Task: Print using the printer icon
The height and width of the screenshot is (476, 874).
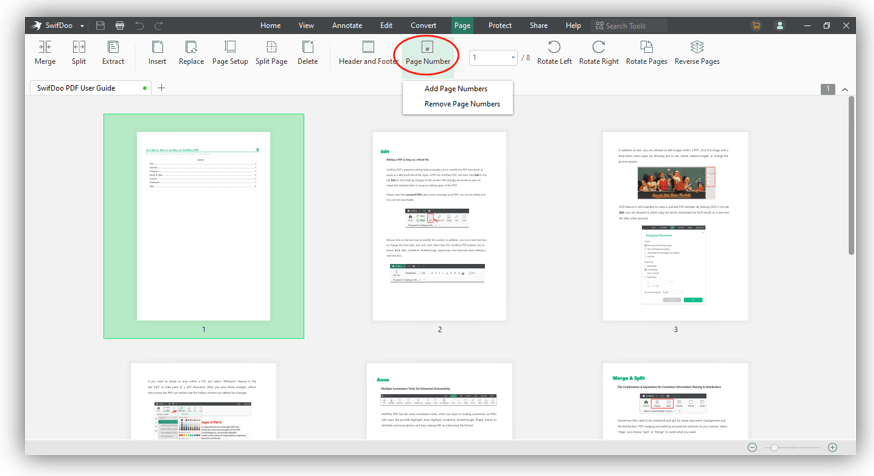Action: coord(120,26)
